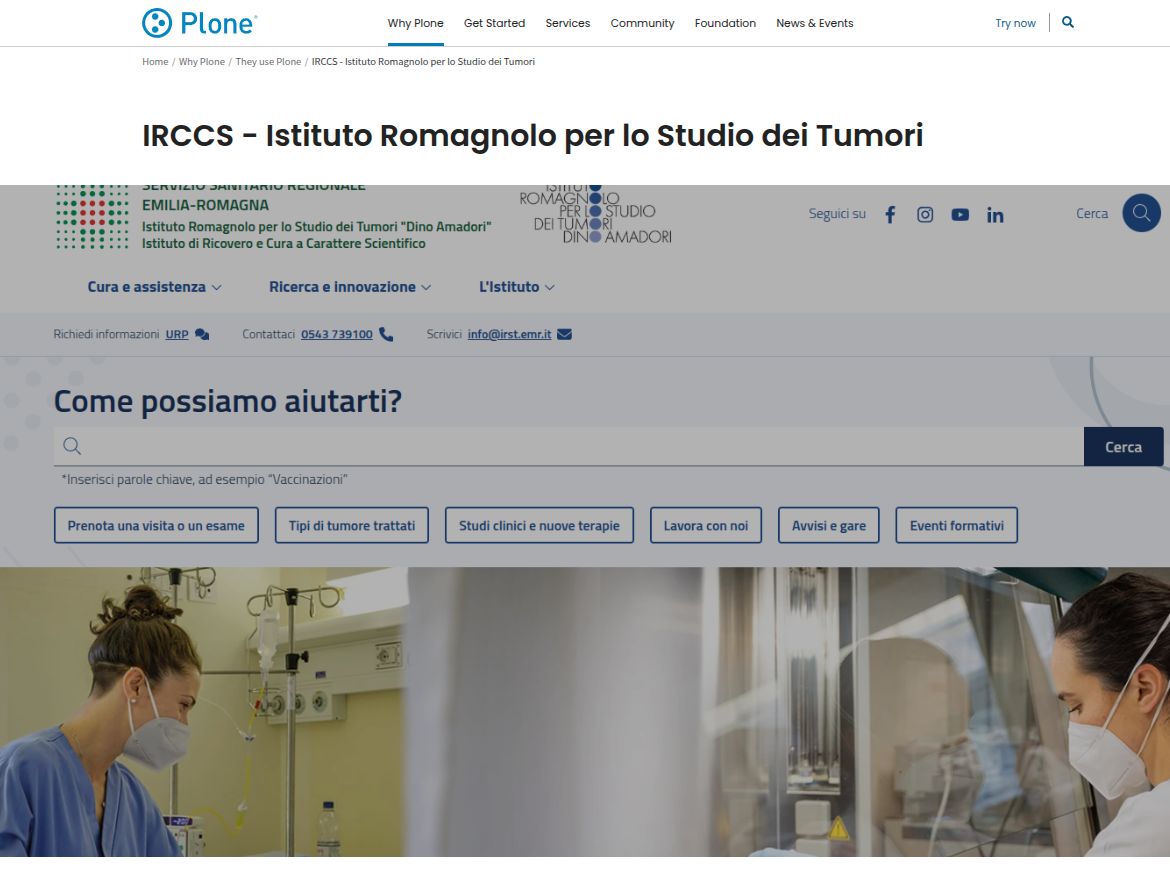Go to They use Plone breadcrumb
1170x888 pixels.
point(268,62)
